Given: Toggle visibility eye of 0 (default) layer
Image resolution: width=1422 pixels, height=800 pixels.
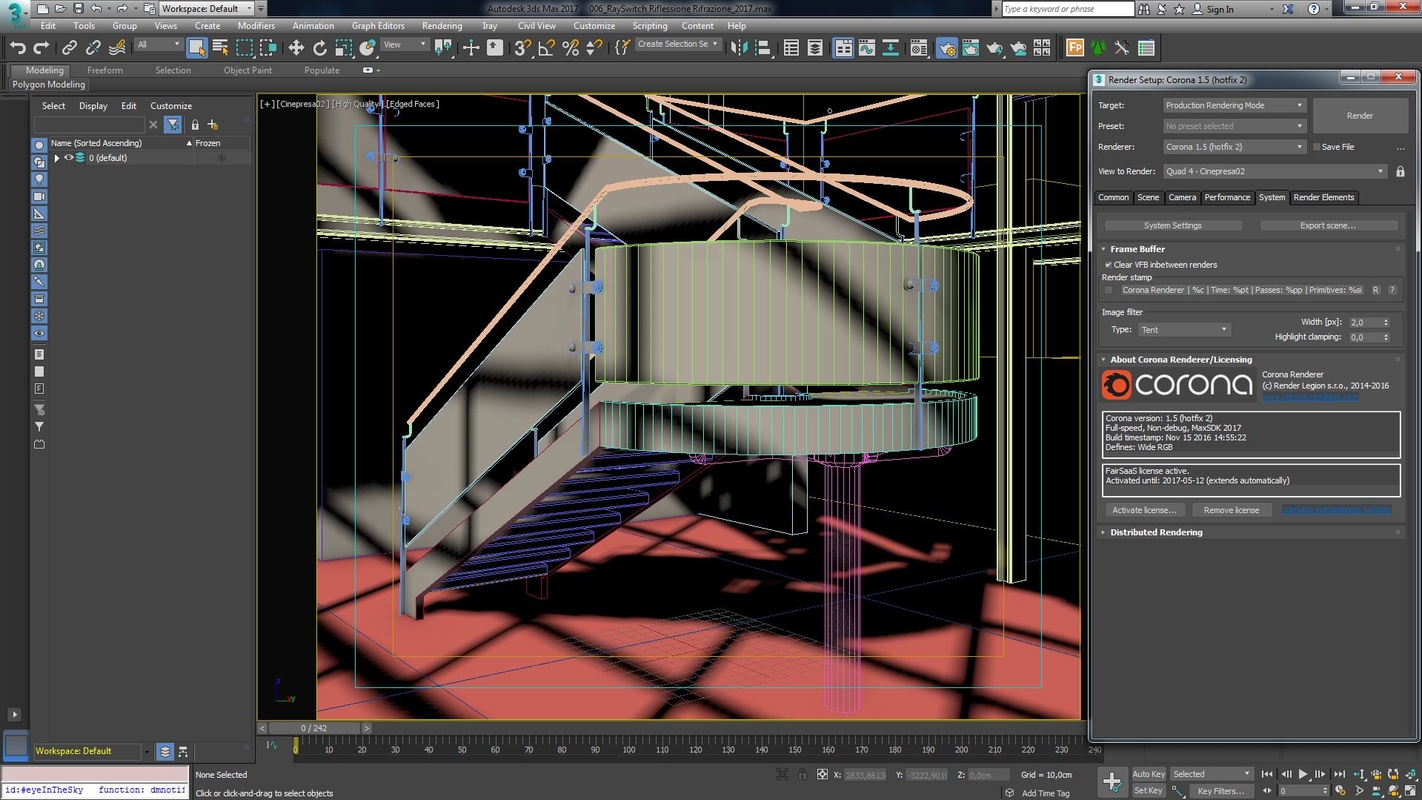Looking at the screenshot, I should (69, 158).
